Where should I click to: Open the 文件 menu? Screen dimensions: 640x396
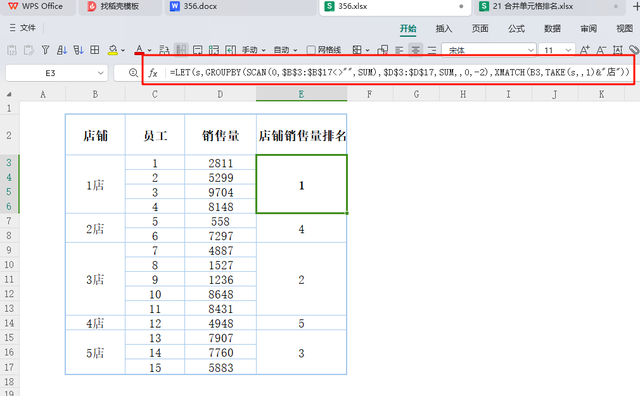point(22,28)
